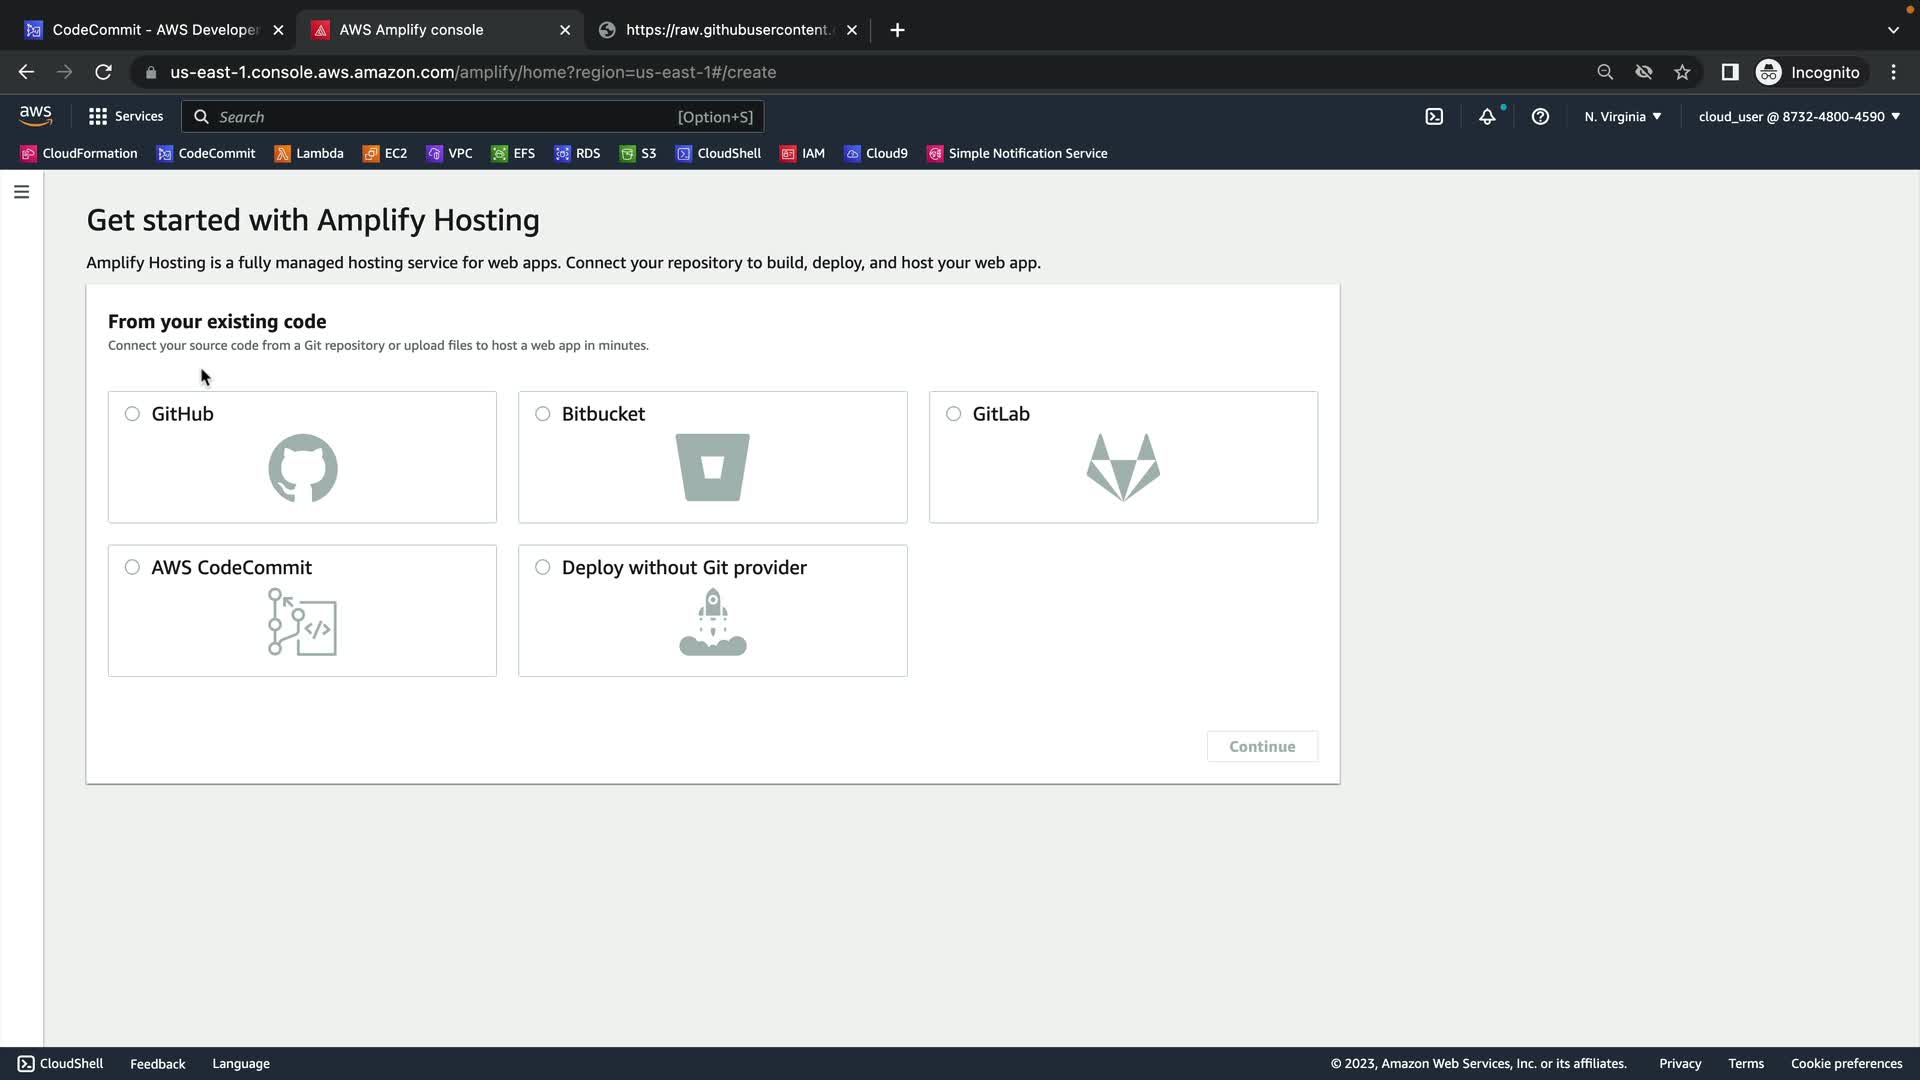1920x1080 pixels.
Task: Select the AWS CodeCommit radio option
Action: click(132, 567)
